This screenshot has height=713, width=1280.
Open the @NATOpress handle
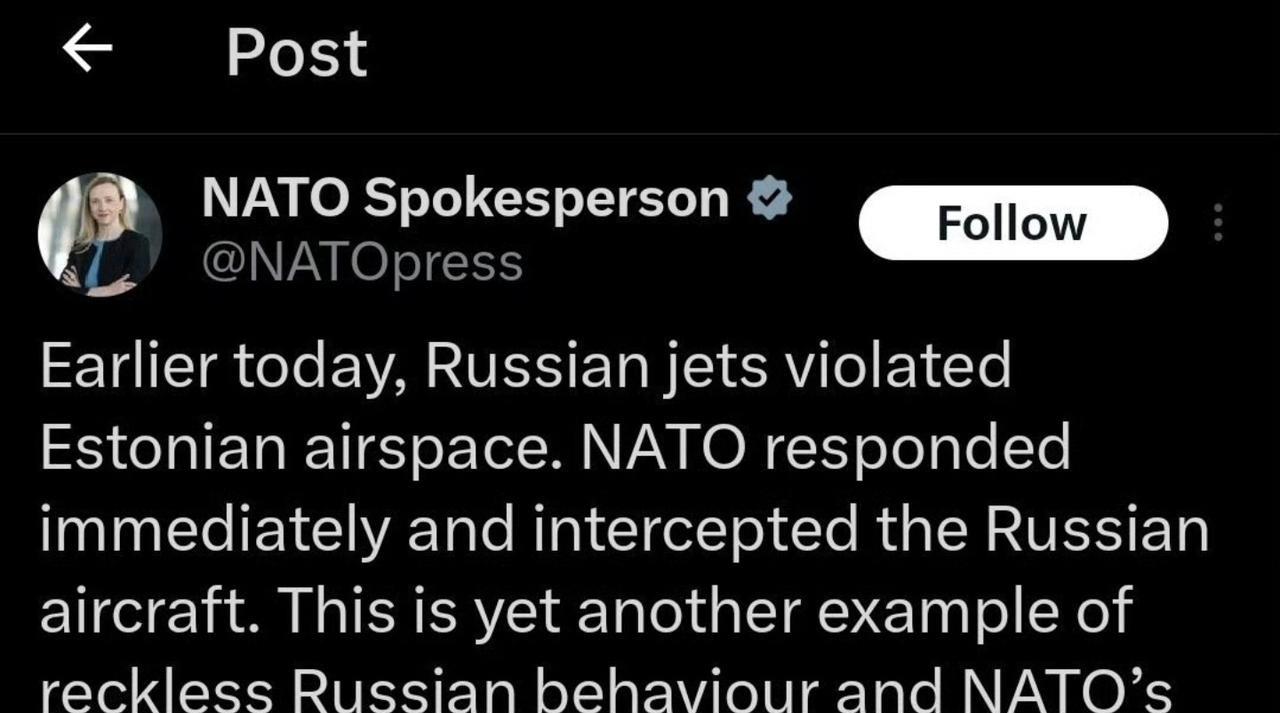click(x=362, y=264)
